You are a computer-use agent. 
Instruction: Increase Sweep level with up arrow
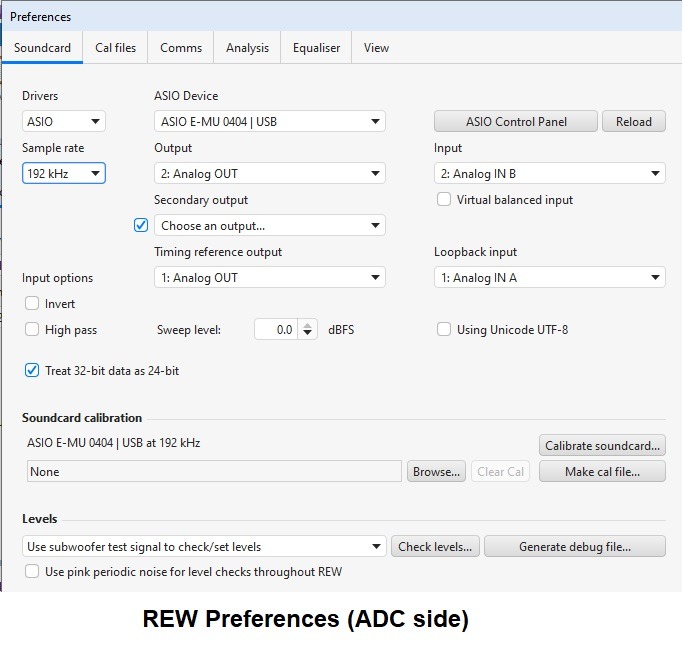pyautogui.click(x=308, y=325)
